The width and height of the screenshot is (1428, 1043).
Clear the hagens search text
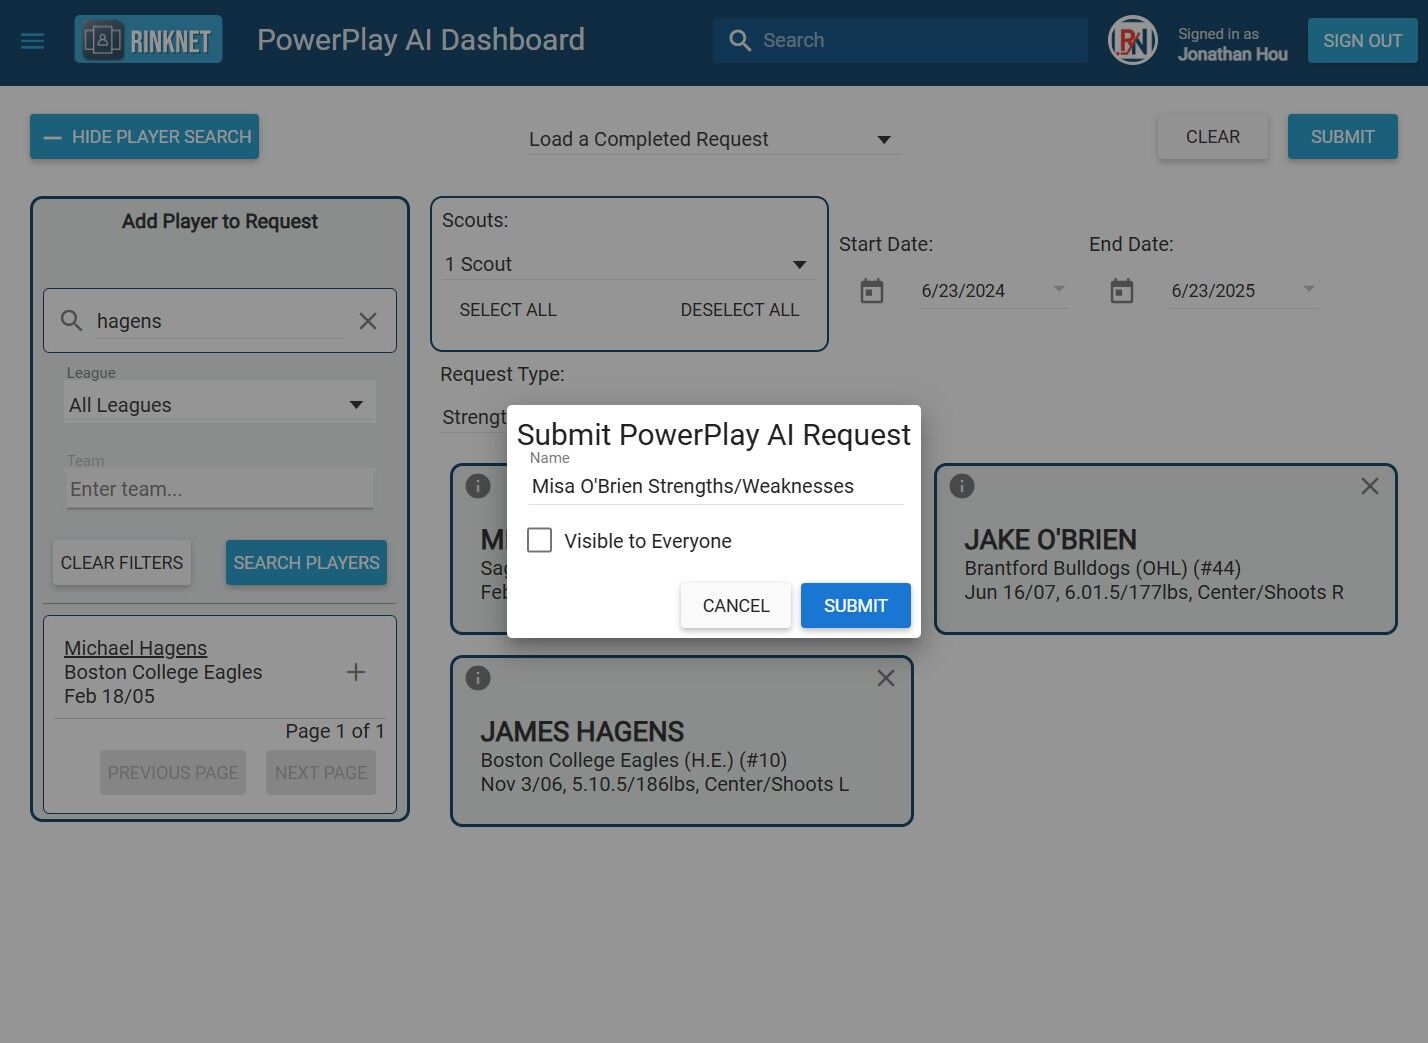(x=368, y=321)
